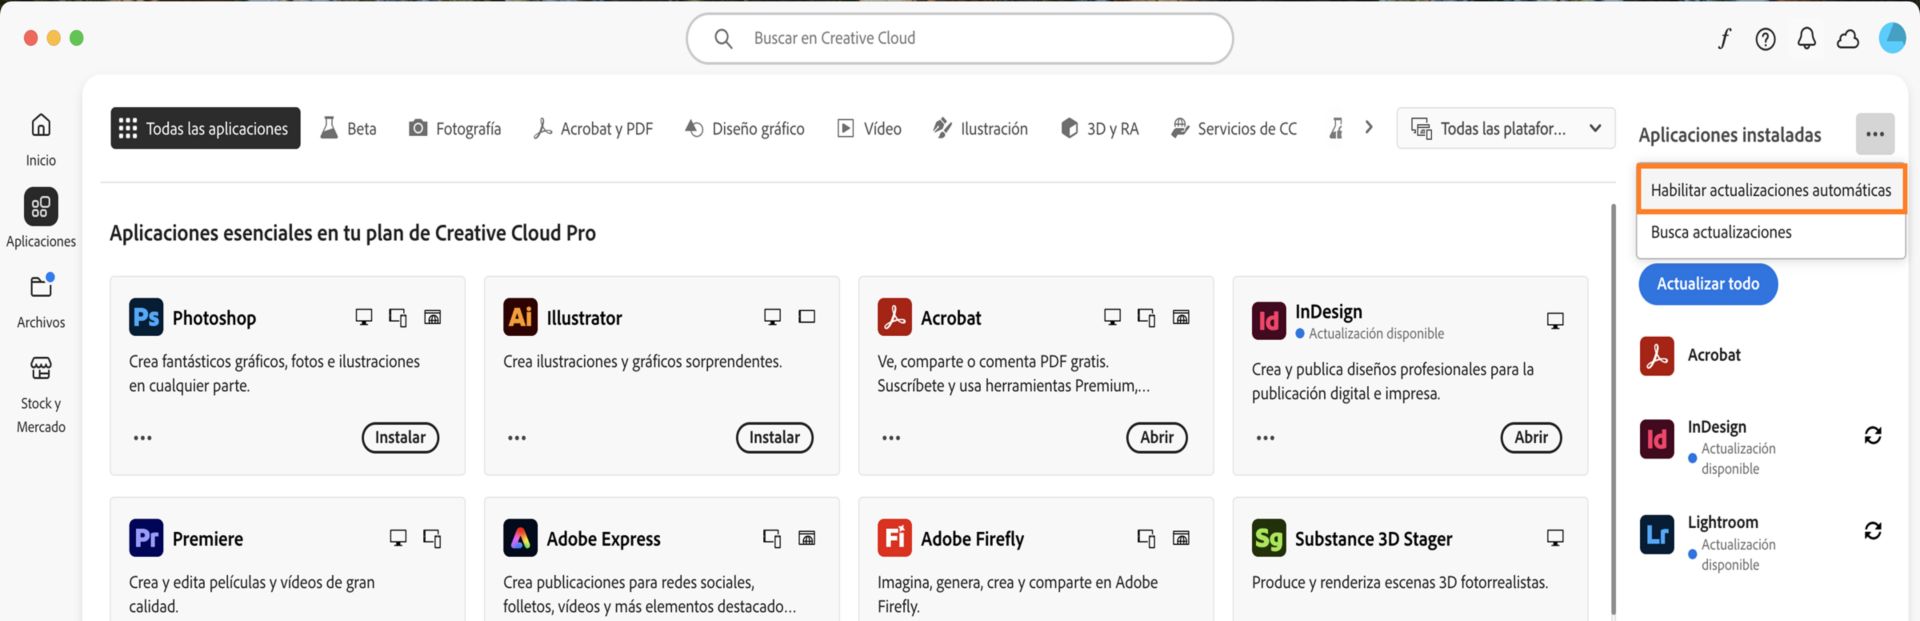Click the web platform icon on Acrobat card
This screenshot has width=1920, height=621.
coord(1181,317)
